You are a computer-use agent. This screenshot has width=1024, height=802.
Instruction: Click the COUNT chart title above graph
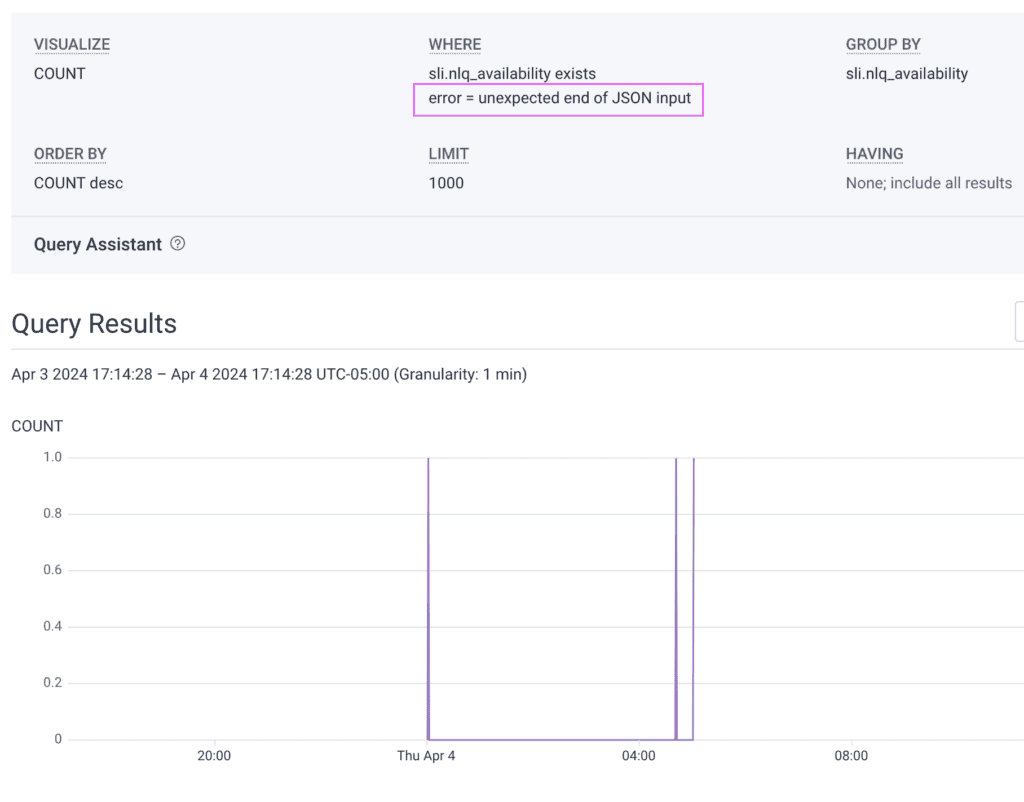[x=37, y=426]
